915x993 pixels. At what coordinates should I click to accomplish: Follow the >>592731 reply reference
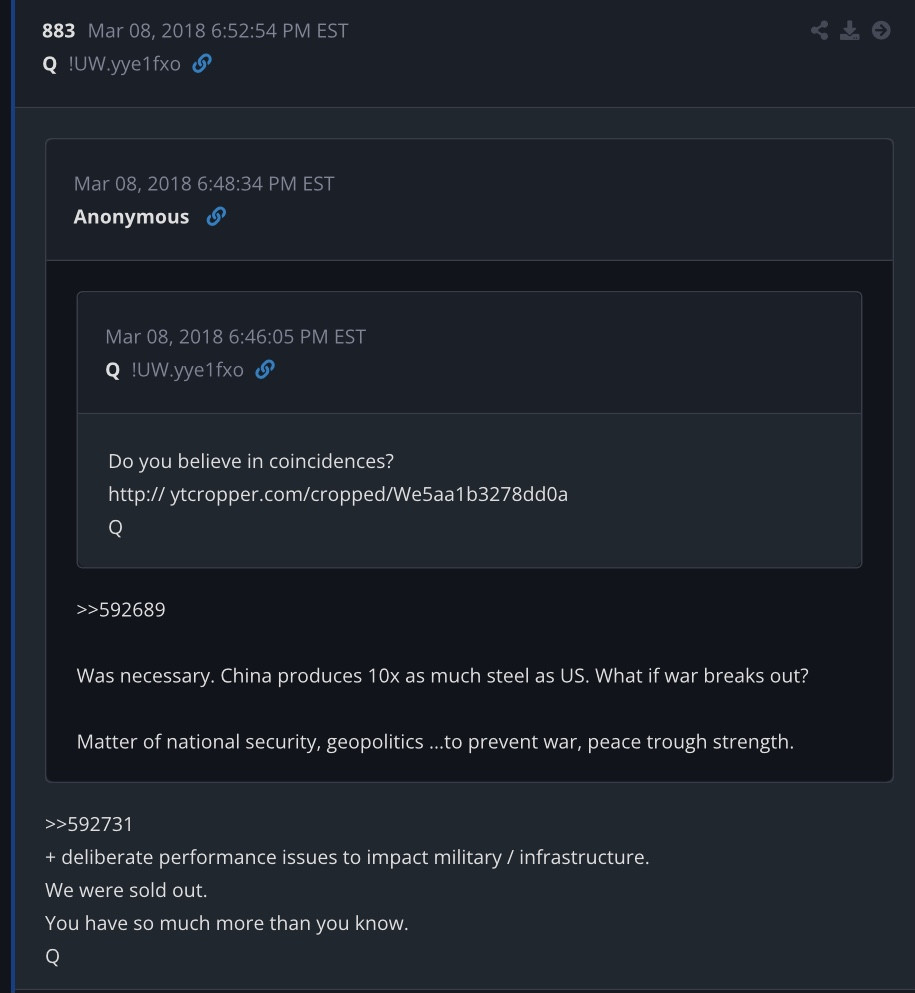point(89,825)
